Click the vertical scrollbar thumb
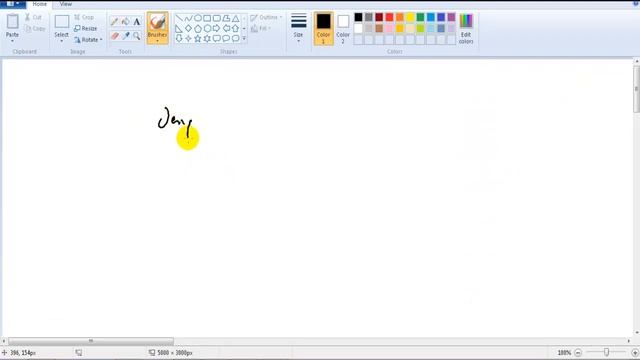Image resolution: width=640 pixels, height=360 pixels. [636, 89]
